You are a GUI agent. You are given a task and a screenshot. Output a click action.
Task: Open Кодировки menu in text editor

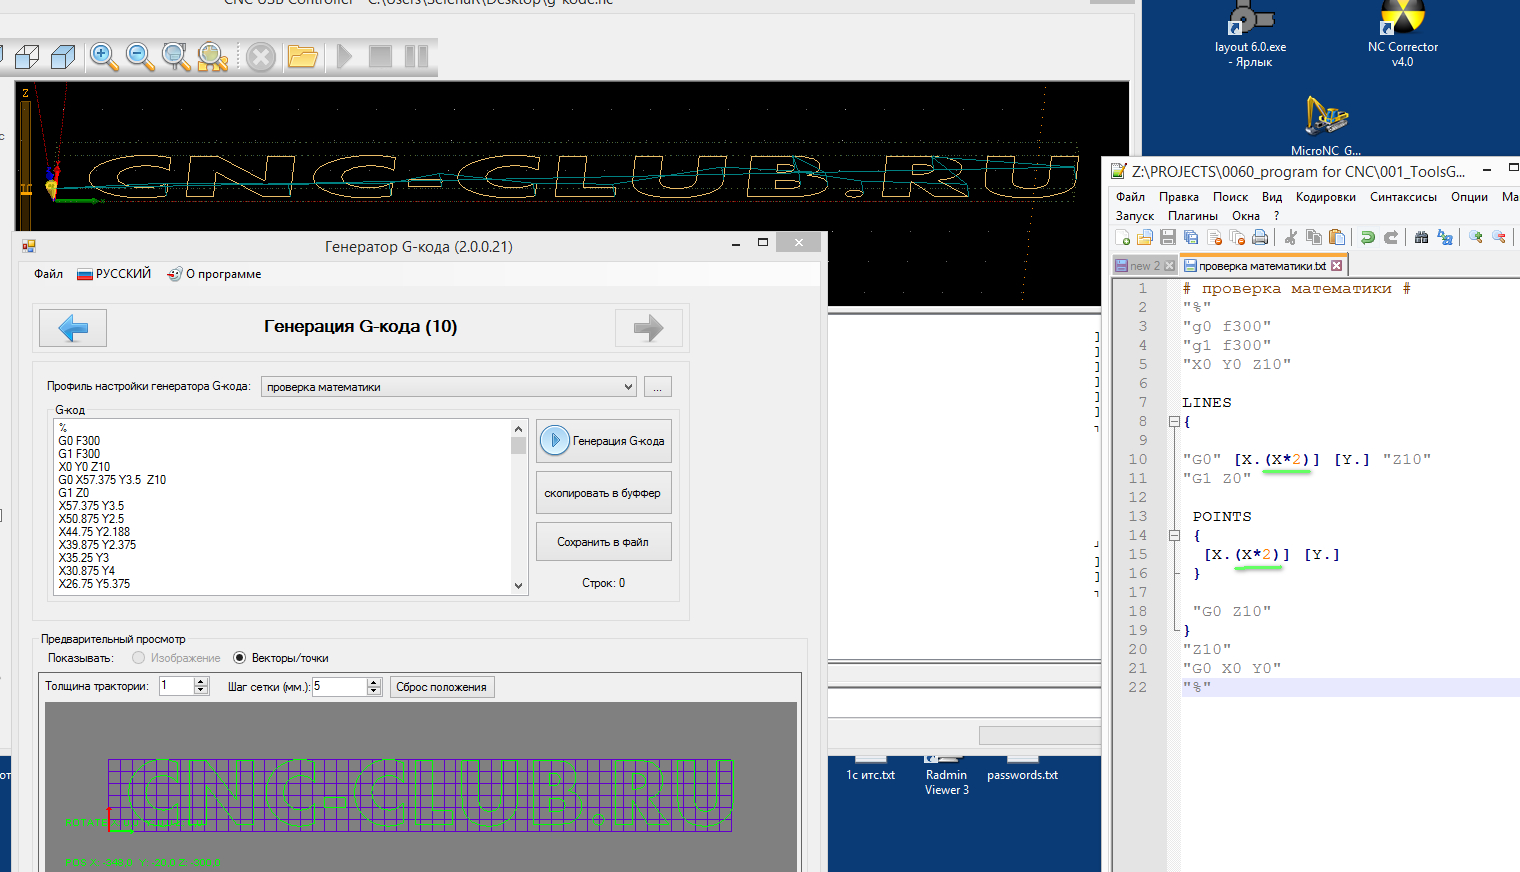click(1326, 197)
